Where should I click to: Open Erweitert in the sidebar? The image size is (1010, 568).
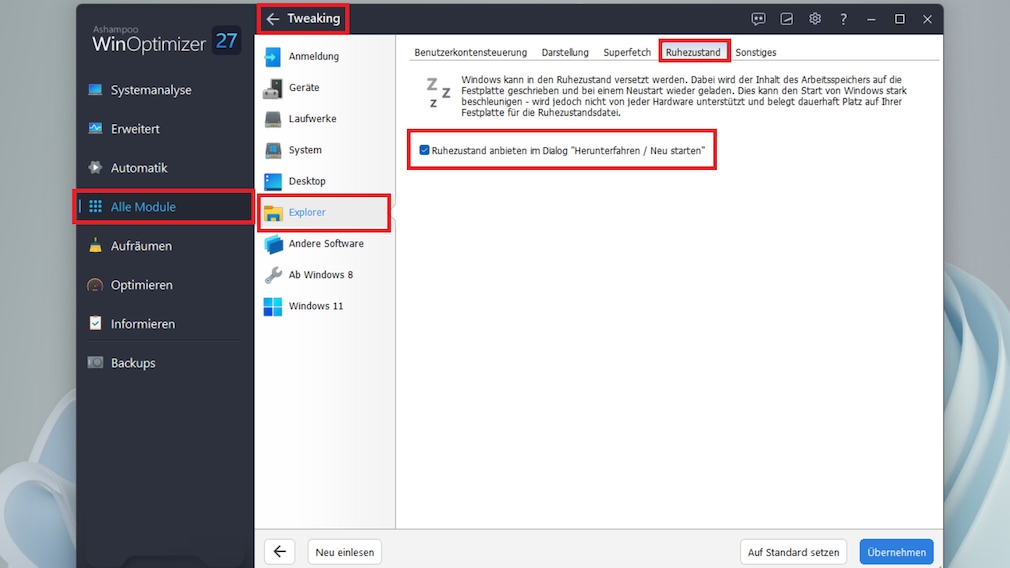[135, 129]
